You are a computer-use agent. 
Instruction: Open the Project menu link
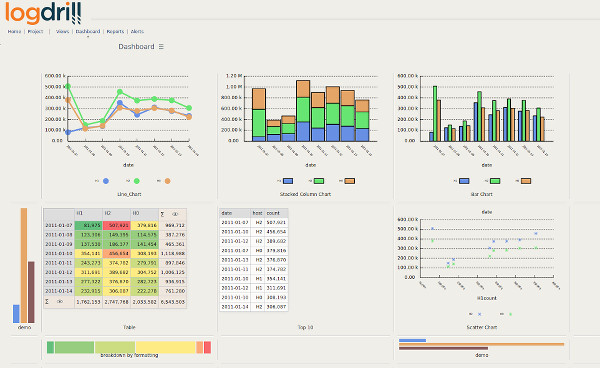pos(35,31)
